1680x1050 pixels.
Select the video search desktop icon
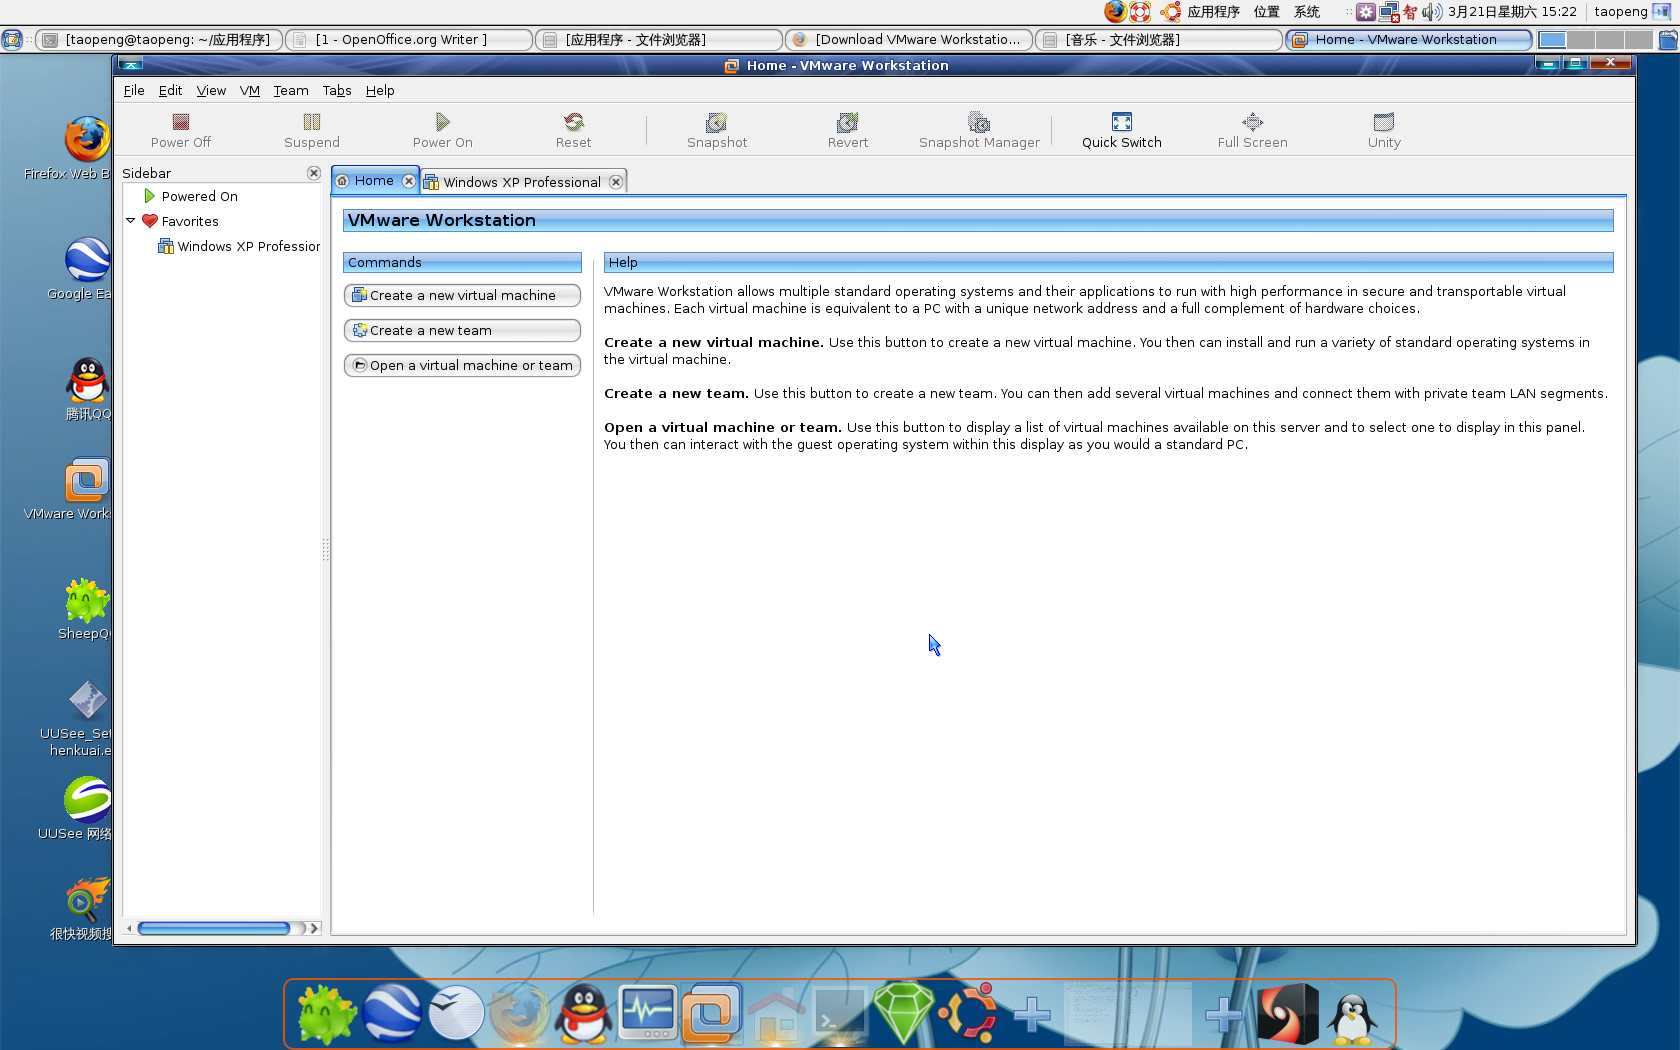87,900
